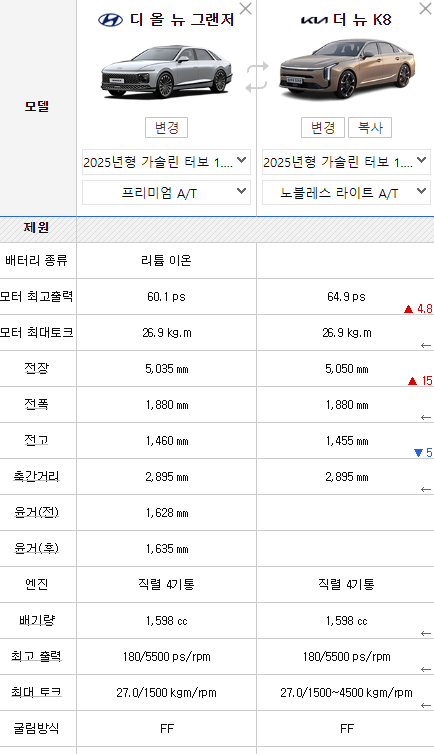Screen dimensions: 434x754
Task: Open the 그랜저 2025년형 model-year dropdown
Action: [x=166, y=162]
